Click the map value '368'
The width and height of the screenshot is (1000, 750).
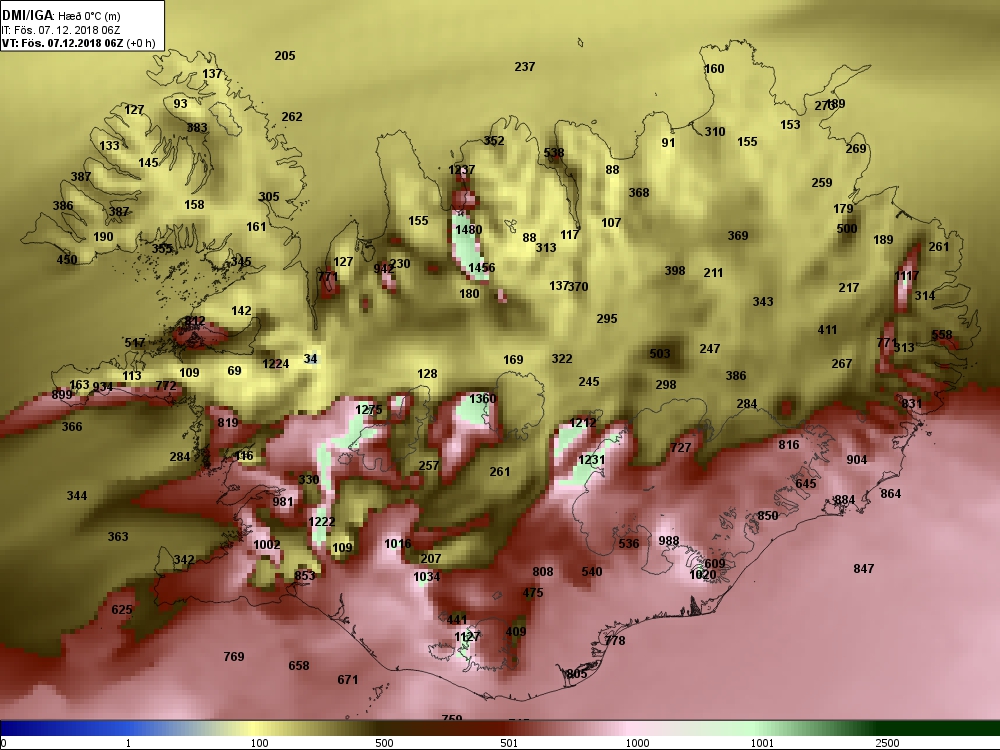638,193
